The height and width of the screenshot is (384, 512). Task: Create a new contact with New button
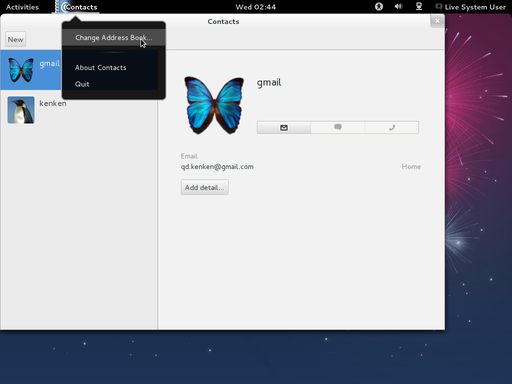point(16,39)
